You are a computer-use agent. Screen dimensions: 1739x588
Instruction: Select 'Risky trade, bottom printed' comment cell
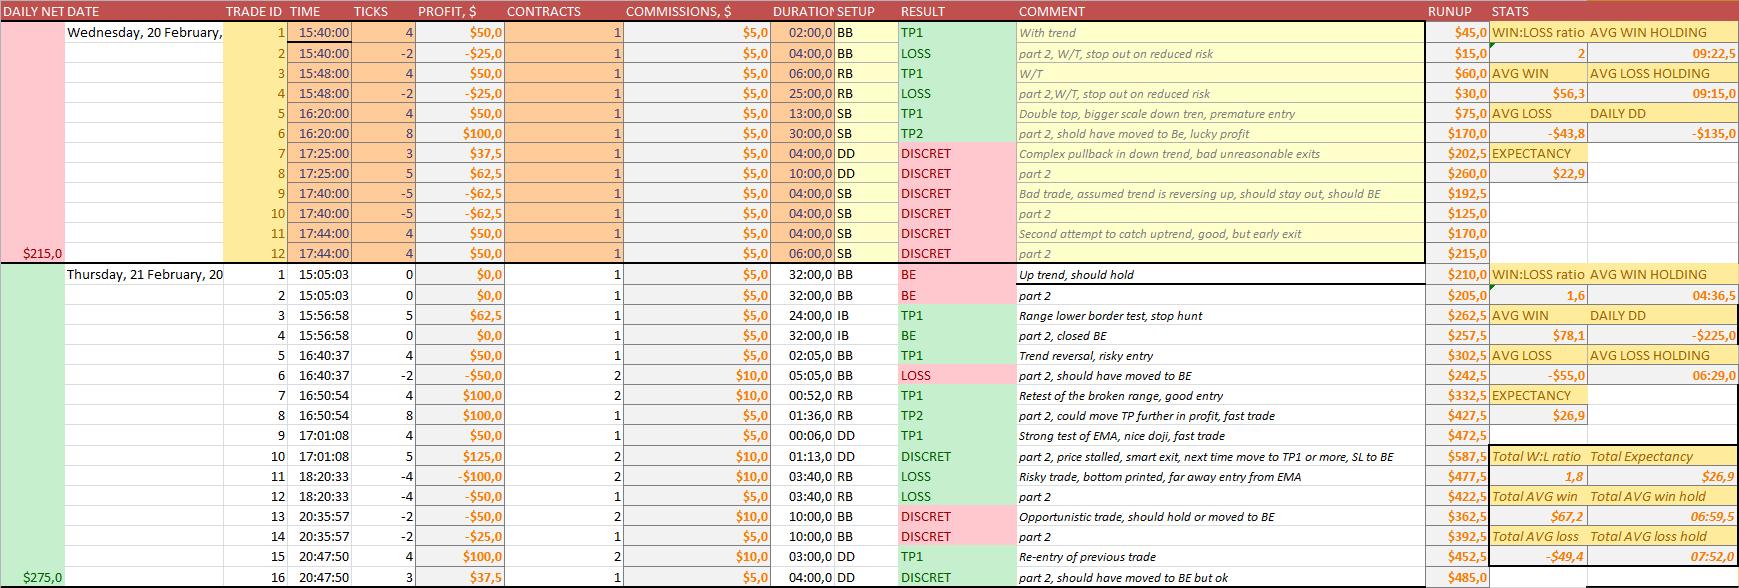coord(1221,476)
